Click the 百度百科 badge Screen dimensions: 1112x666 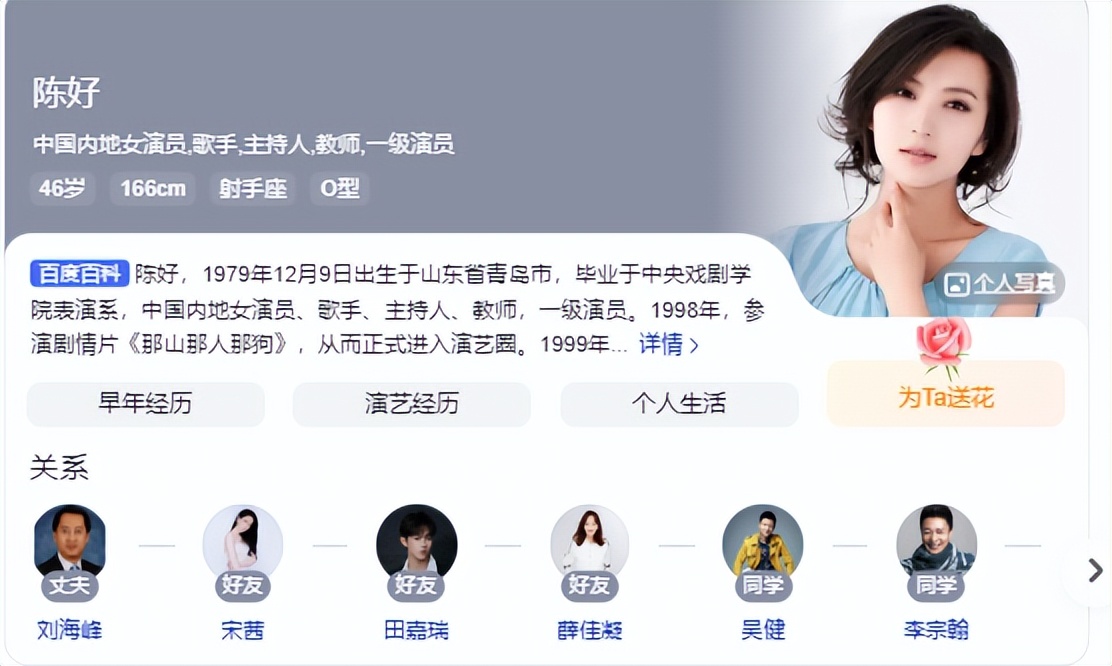[x=79, y=274]
